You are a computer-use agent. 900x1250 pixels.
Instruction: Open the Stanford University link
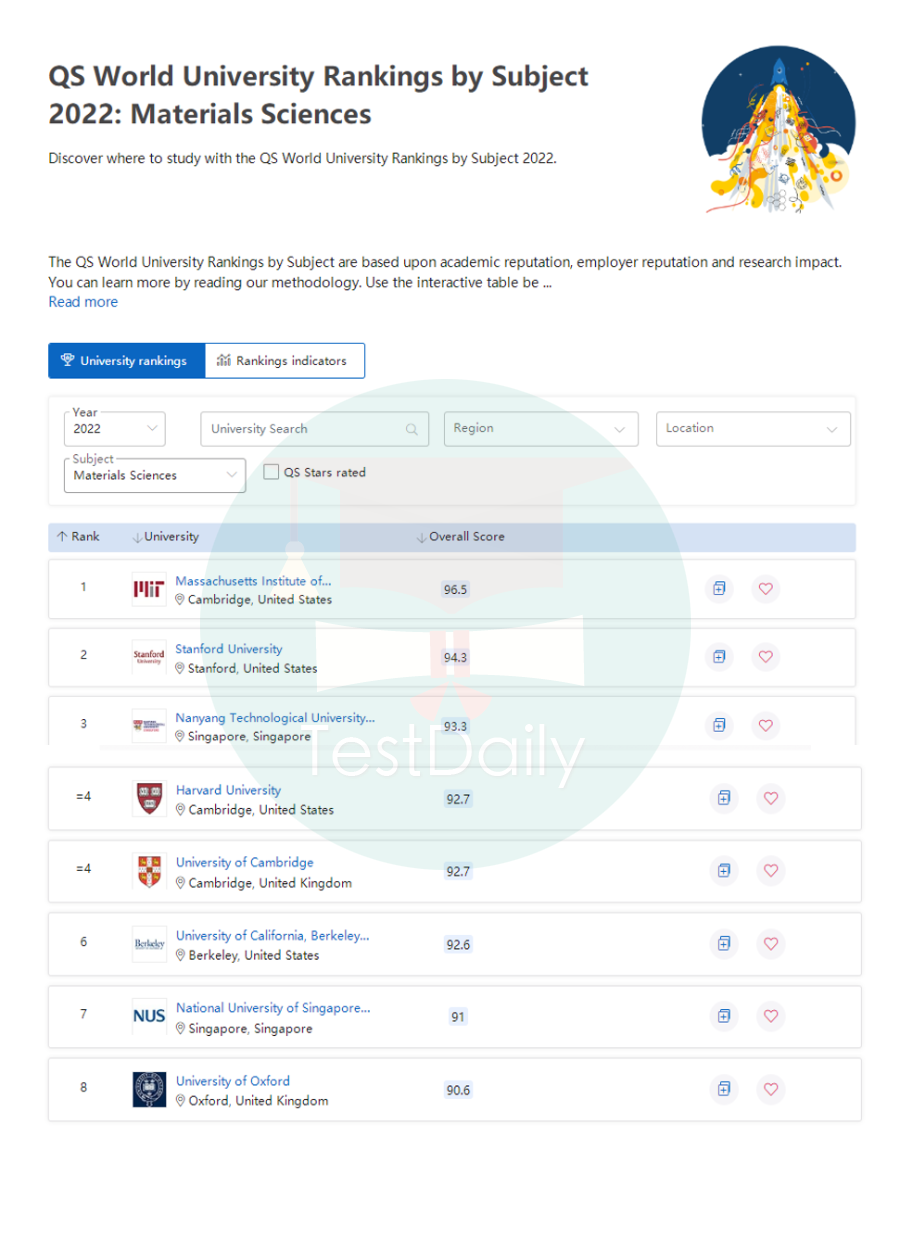pos(229,649)
